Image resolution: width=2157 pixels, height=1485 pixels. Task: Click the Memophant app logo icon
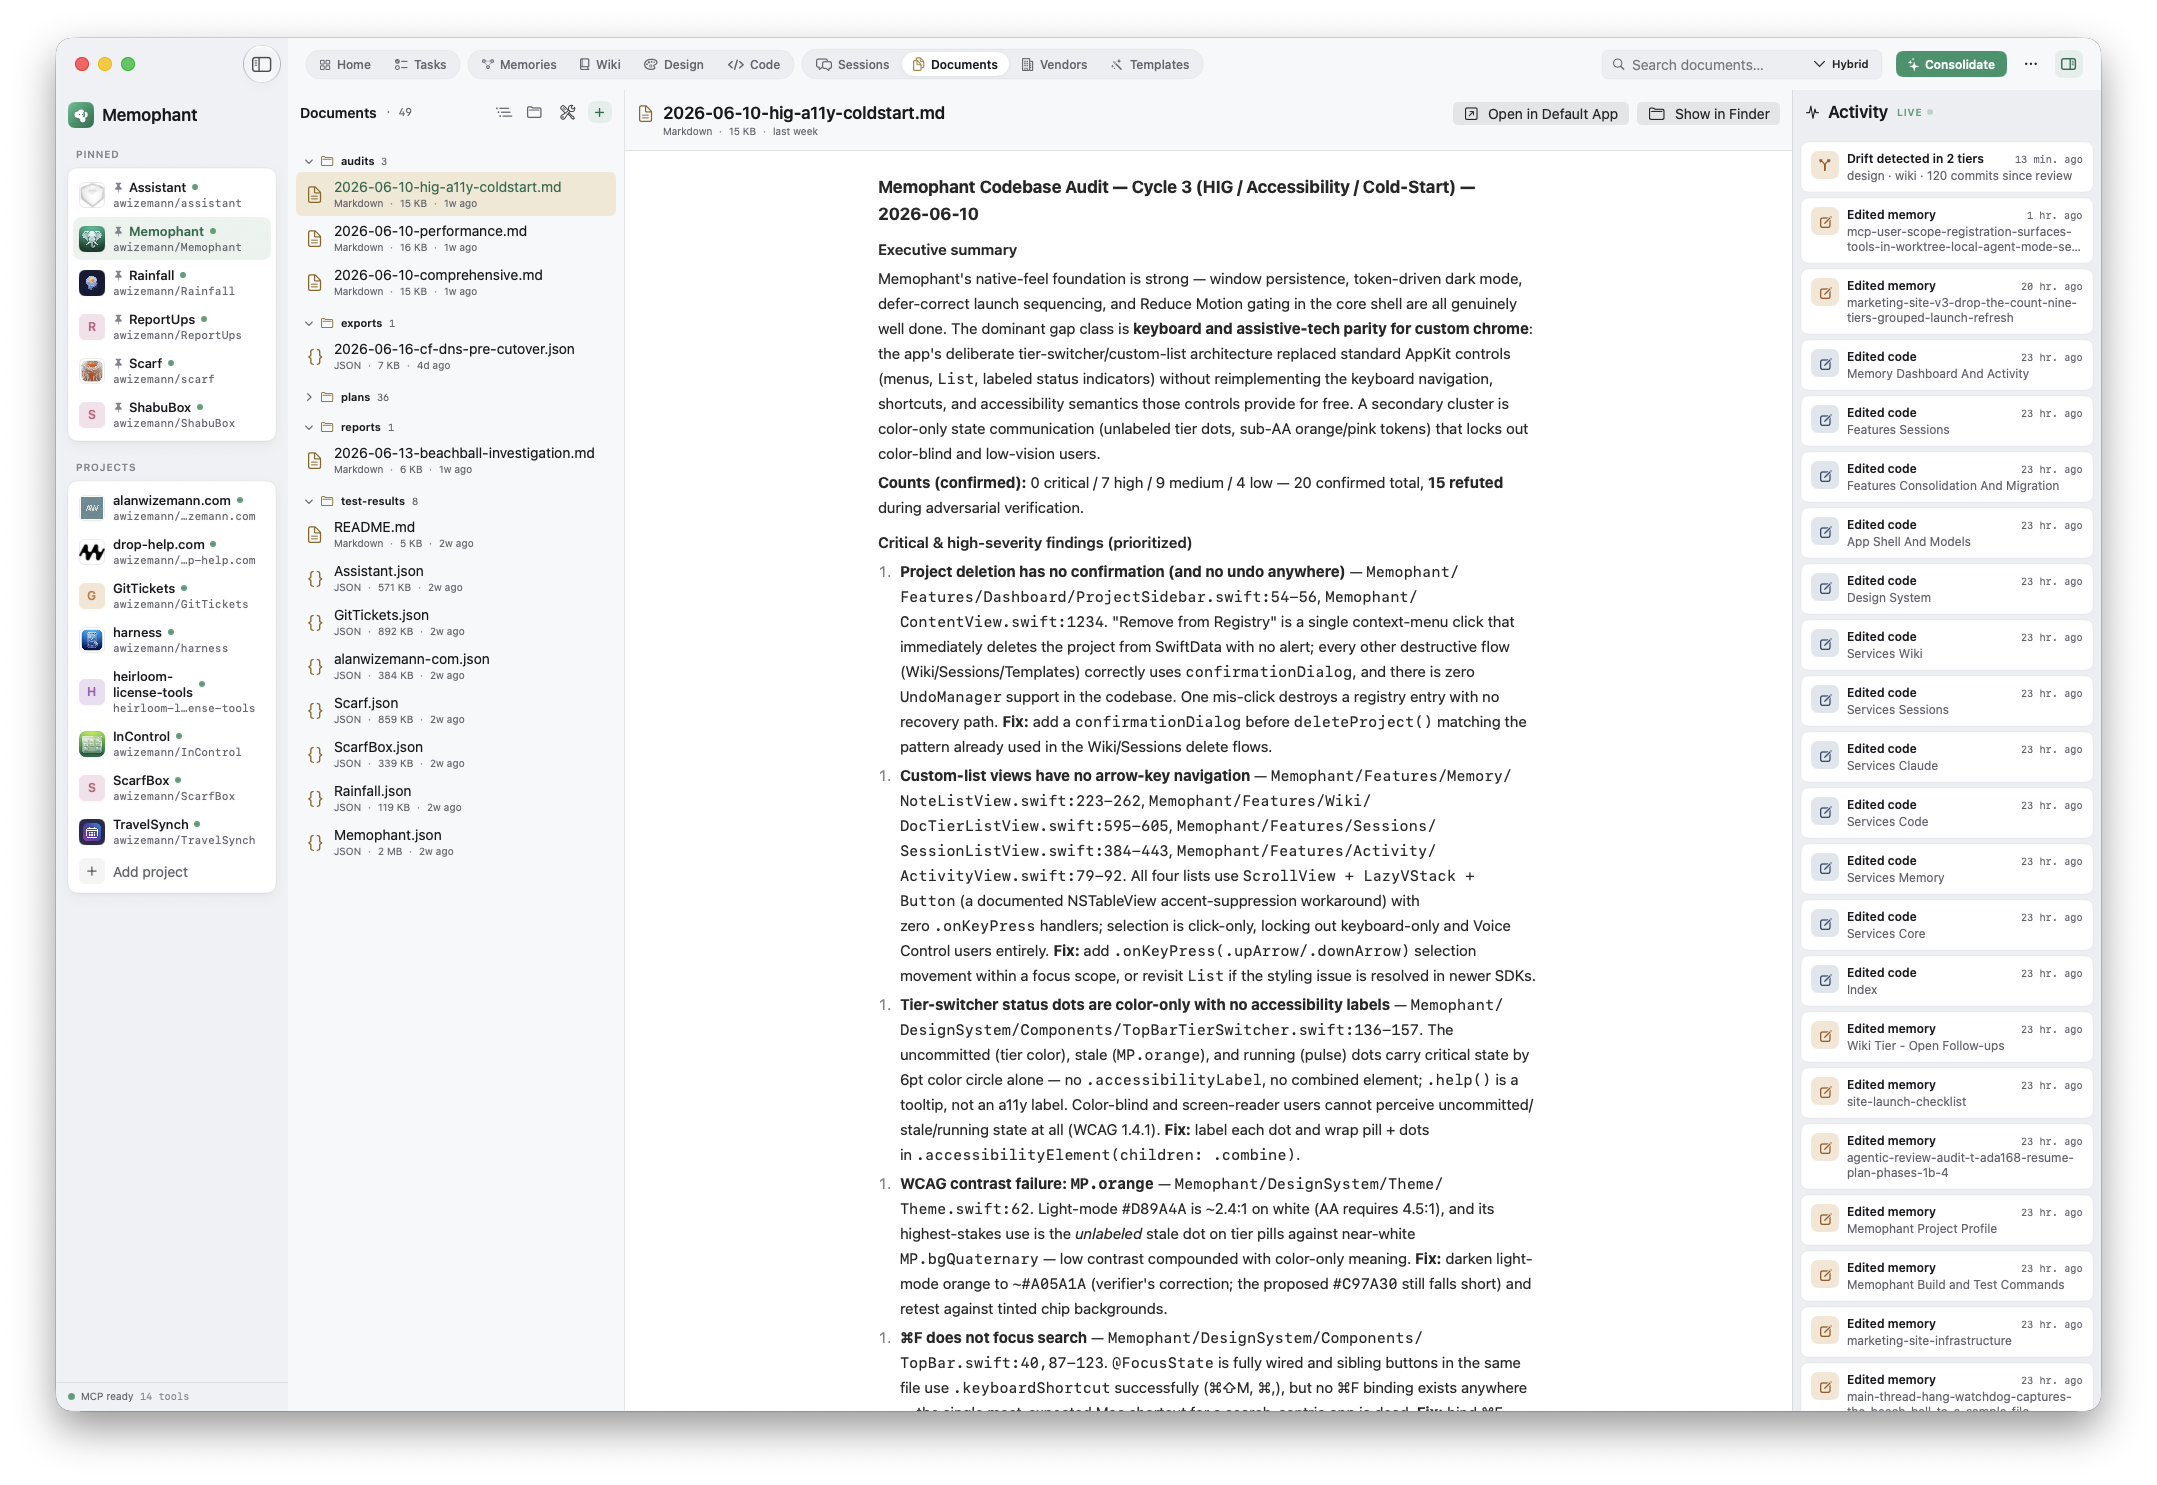click(x=81, y=115)
